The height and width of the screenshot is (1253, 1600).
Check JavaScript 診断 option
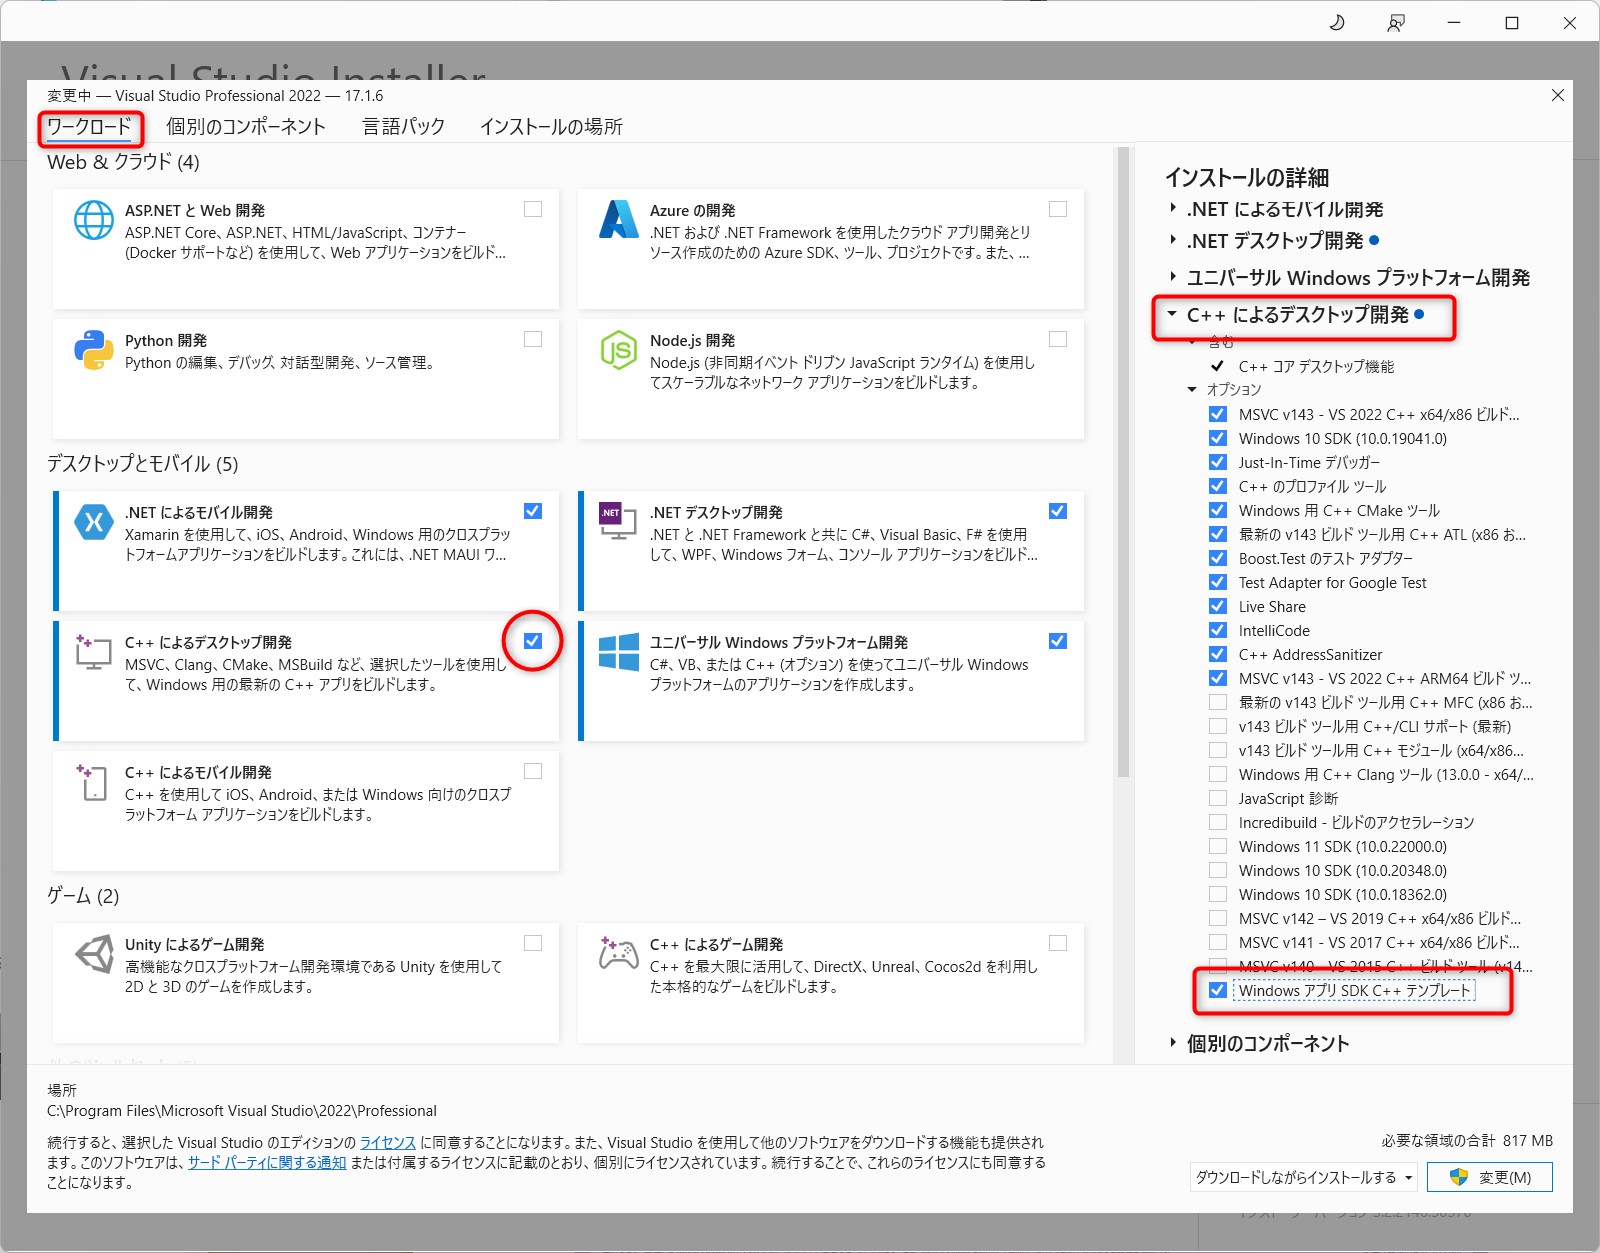click(1218, 798)
